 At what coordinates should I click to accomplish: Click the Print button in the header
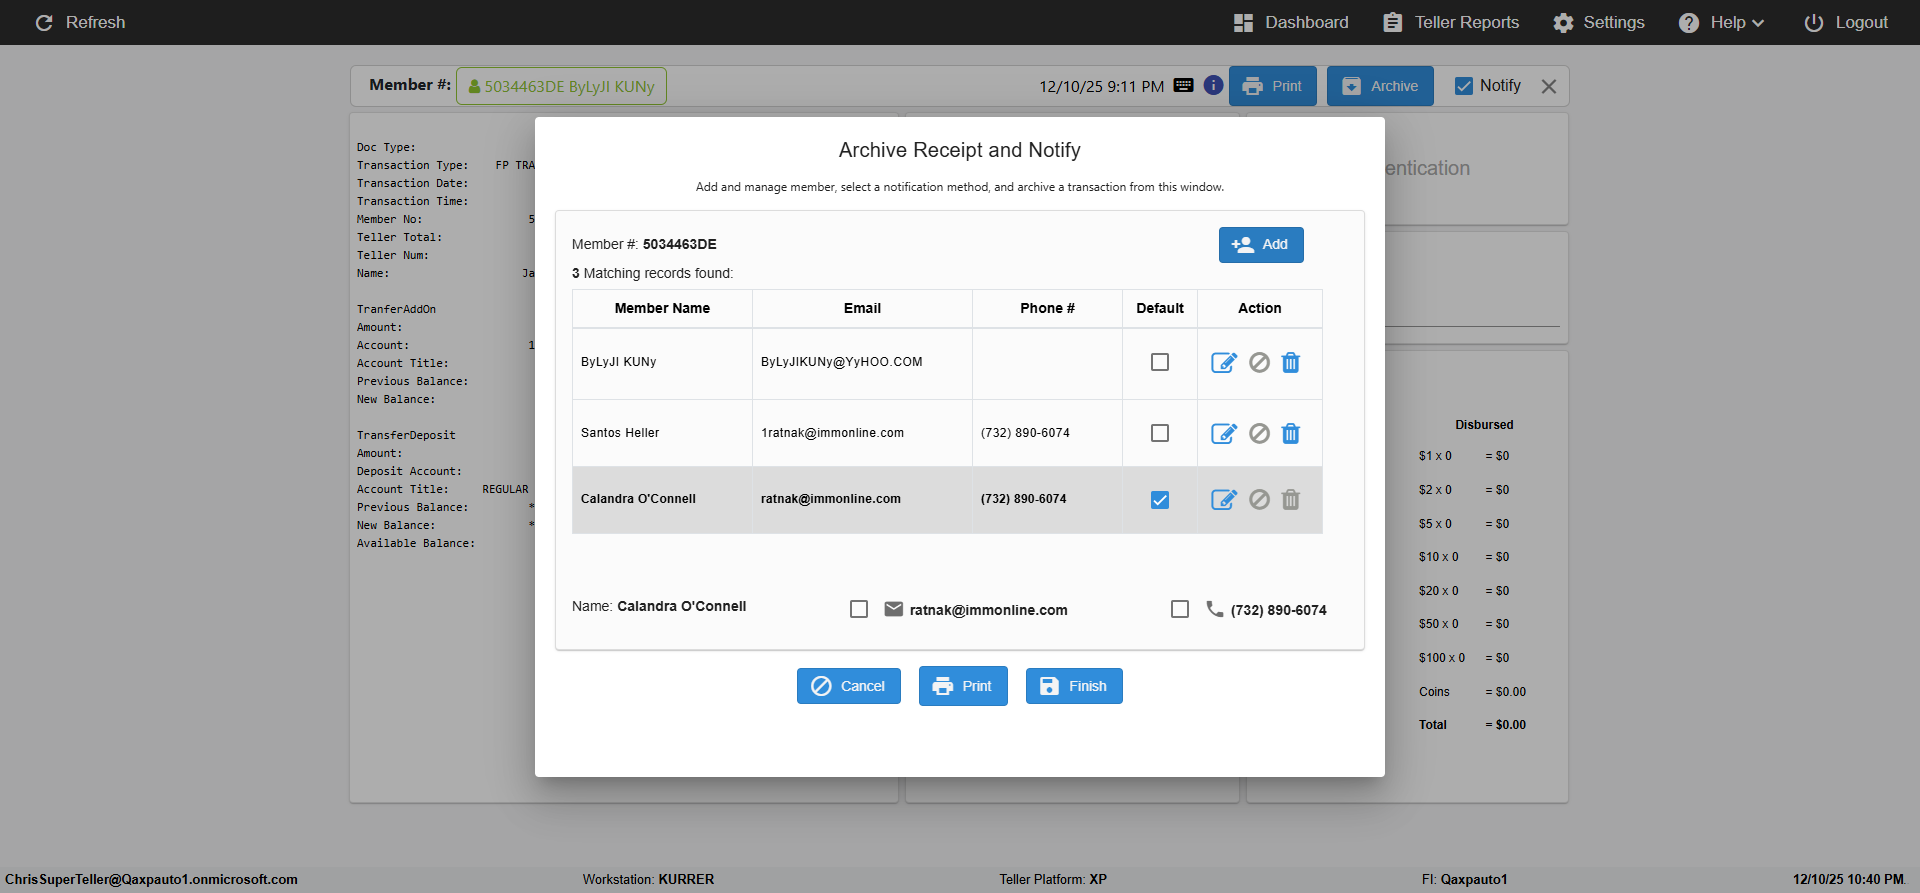pyautogui.click(x=1273, y=86)
